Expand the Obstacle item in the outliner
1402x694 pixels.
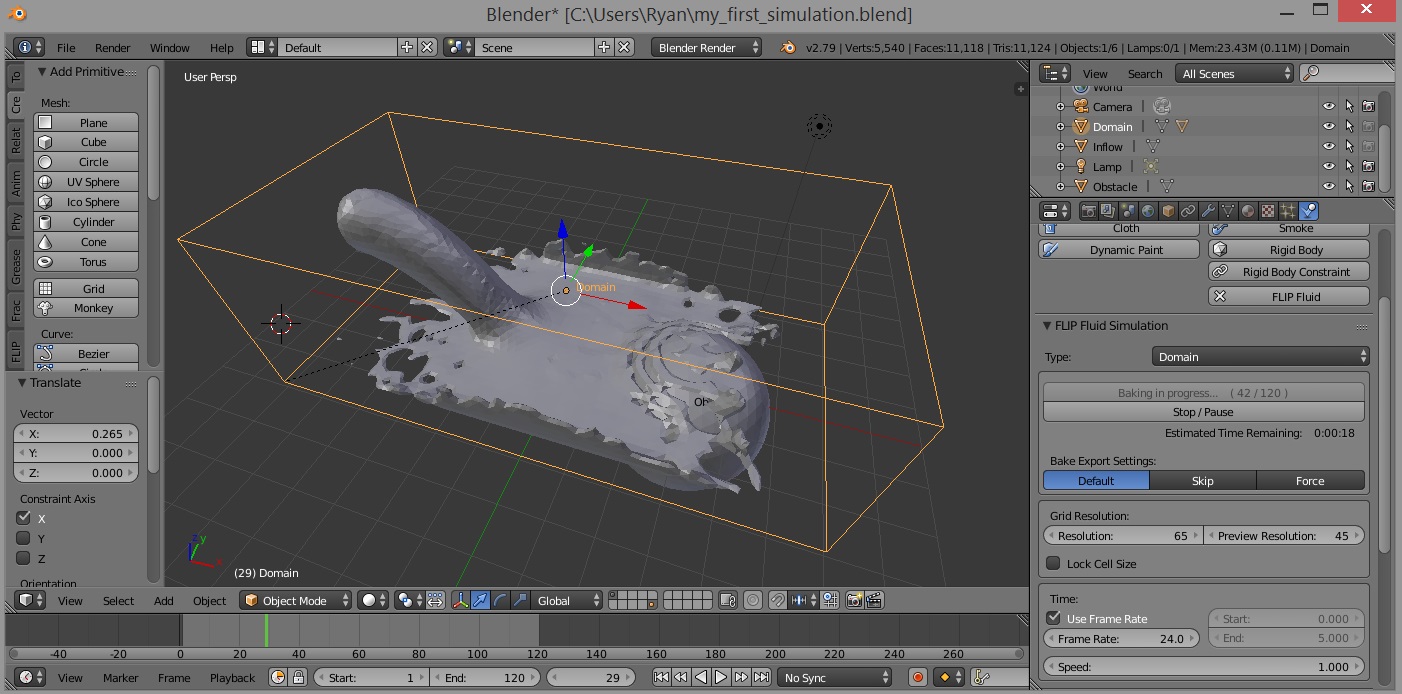(x=1061, y=186)
